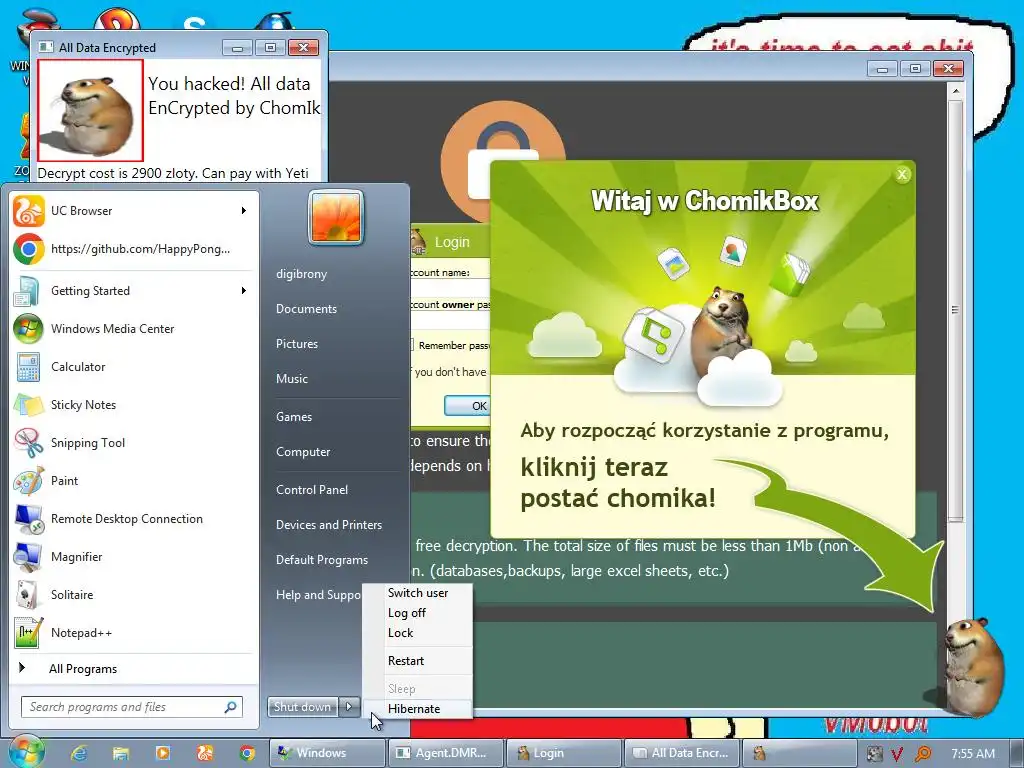Open Documents from Start menu
The image size is (1024, 768).
(x=306, y=309)
